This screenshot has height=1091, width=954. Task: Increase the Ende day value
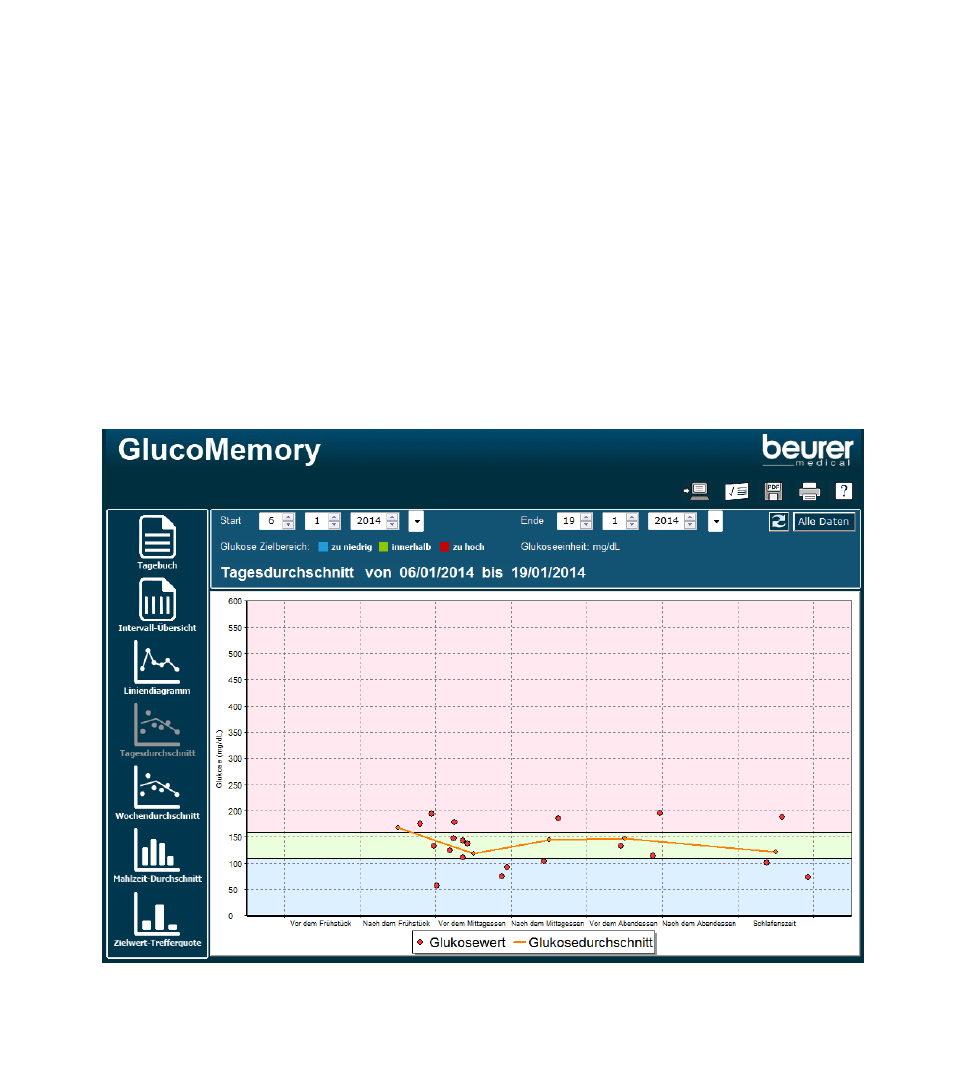point(587,517)
